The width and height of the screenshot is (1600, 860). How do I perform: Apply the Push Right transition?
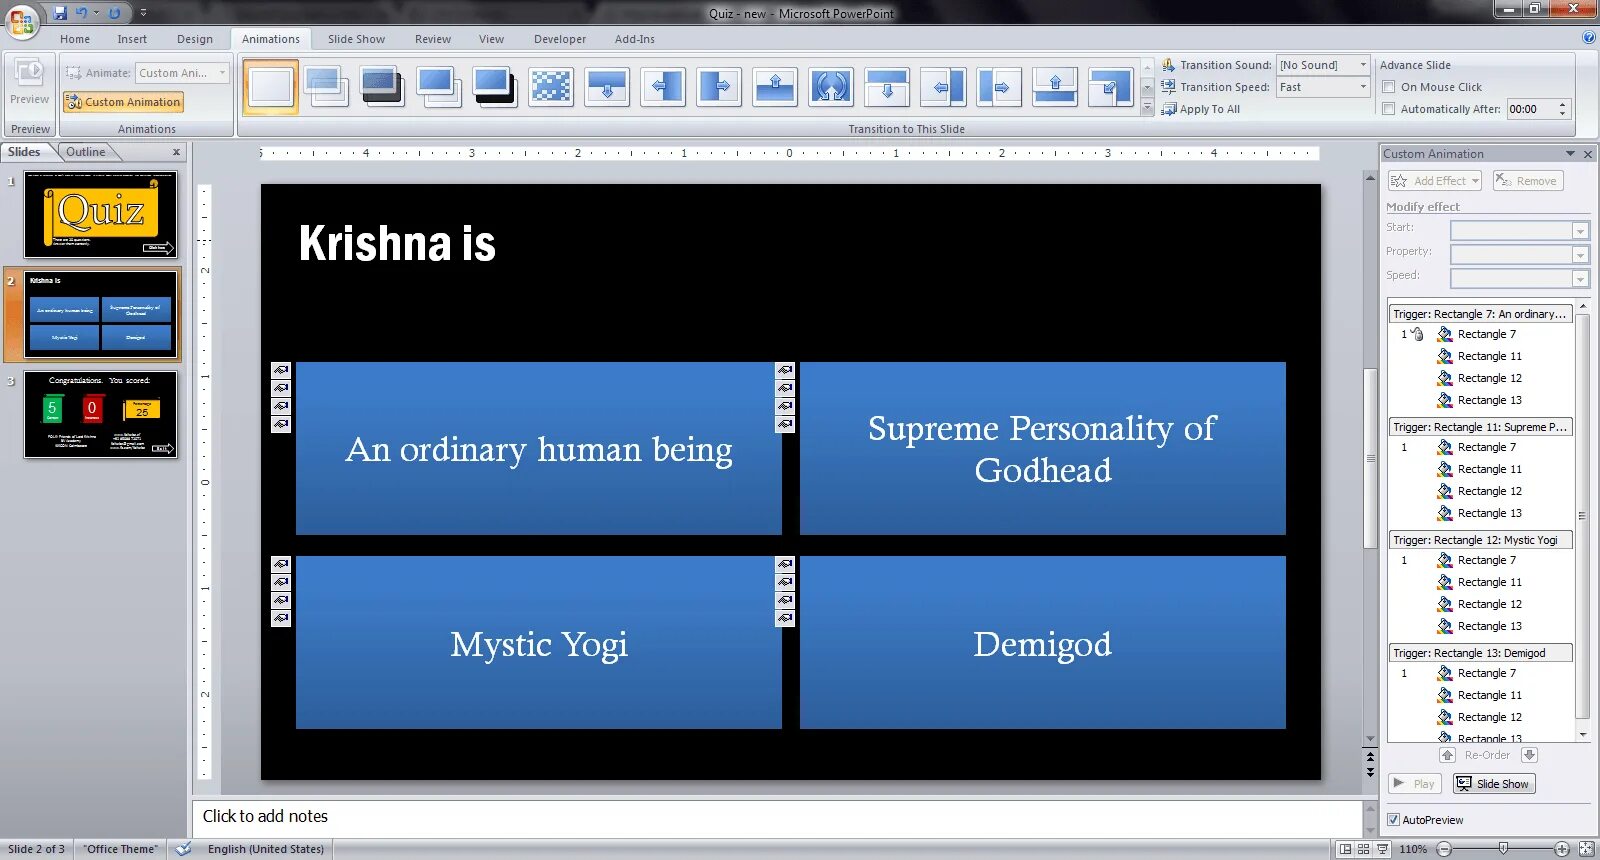pyautogui.click(x=999, y=87)
